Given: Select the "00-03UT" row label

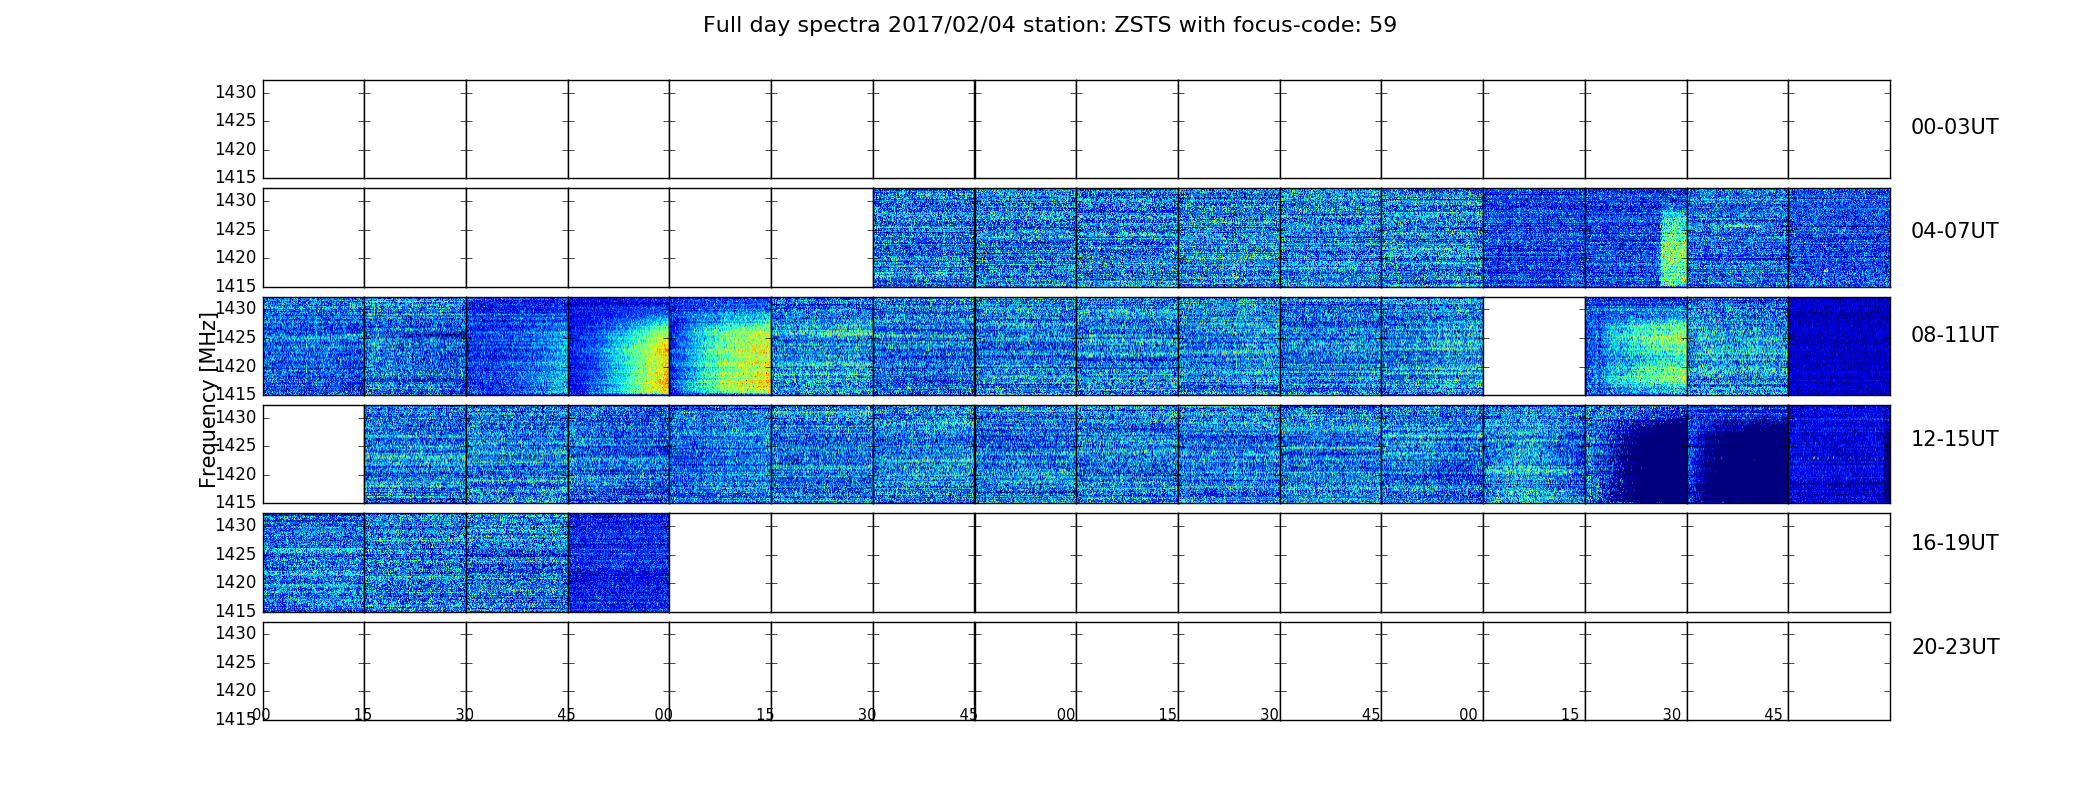Looking at the screenshot, I should point(1954,127).
